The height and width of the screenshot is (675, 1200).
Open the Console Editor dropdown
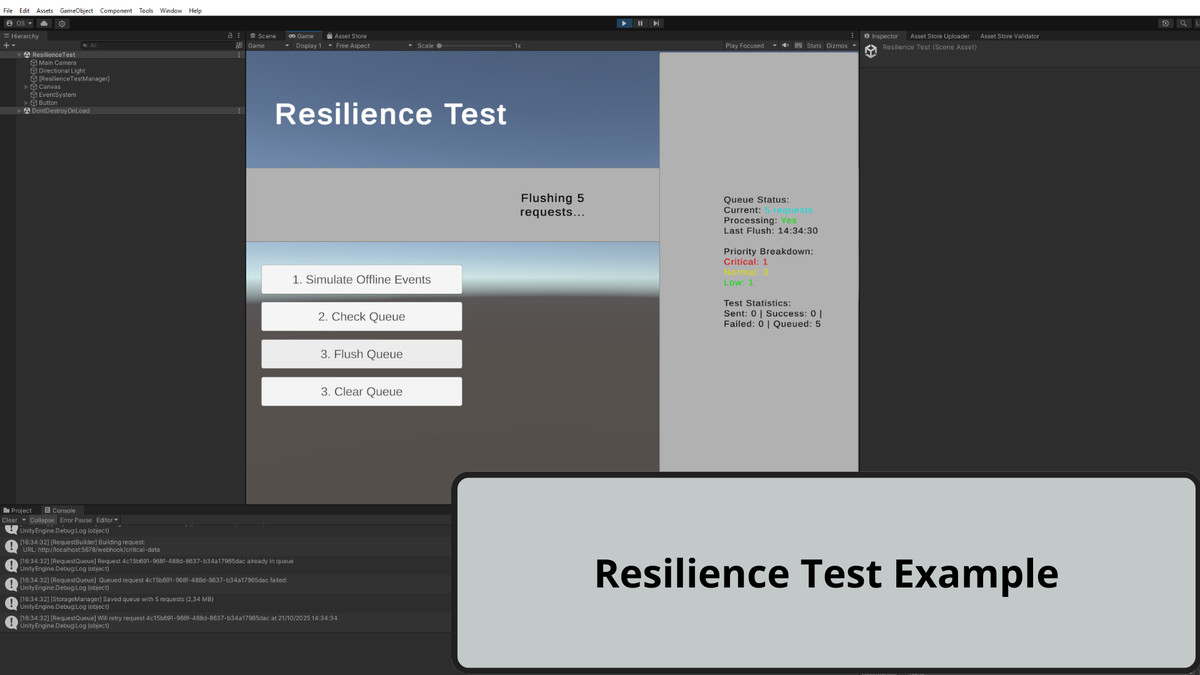pos(107,520)
